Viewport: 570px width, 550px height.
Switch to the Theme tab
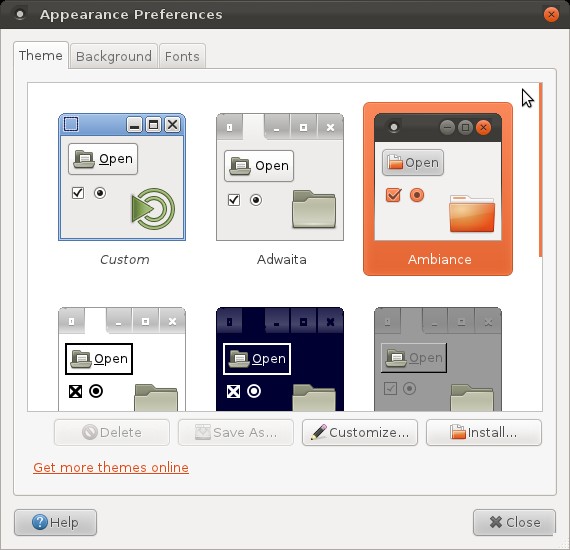click(41, 55)
